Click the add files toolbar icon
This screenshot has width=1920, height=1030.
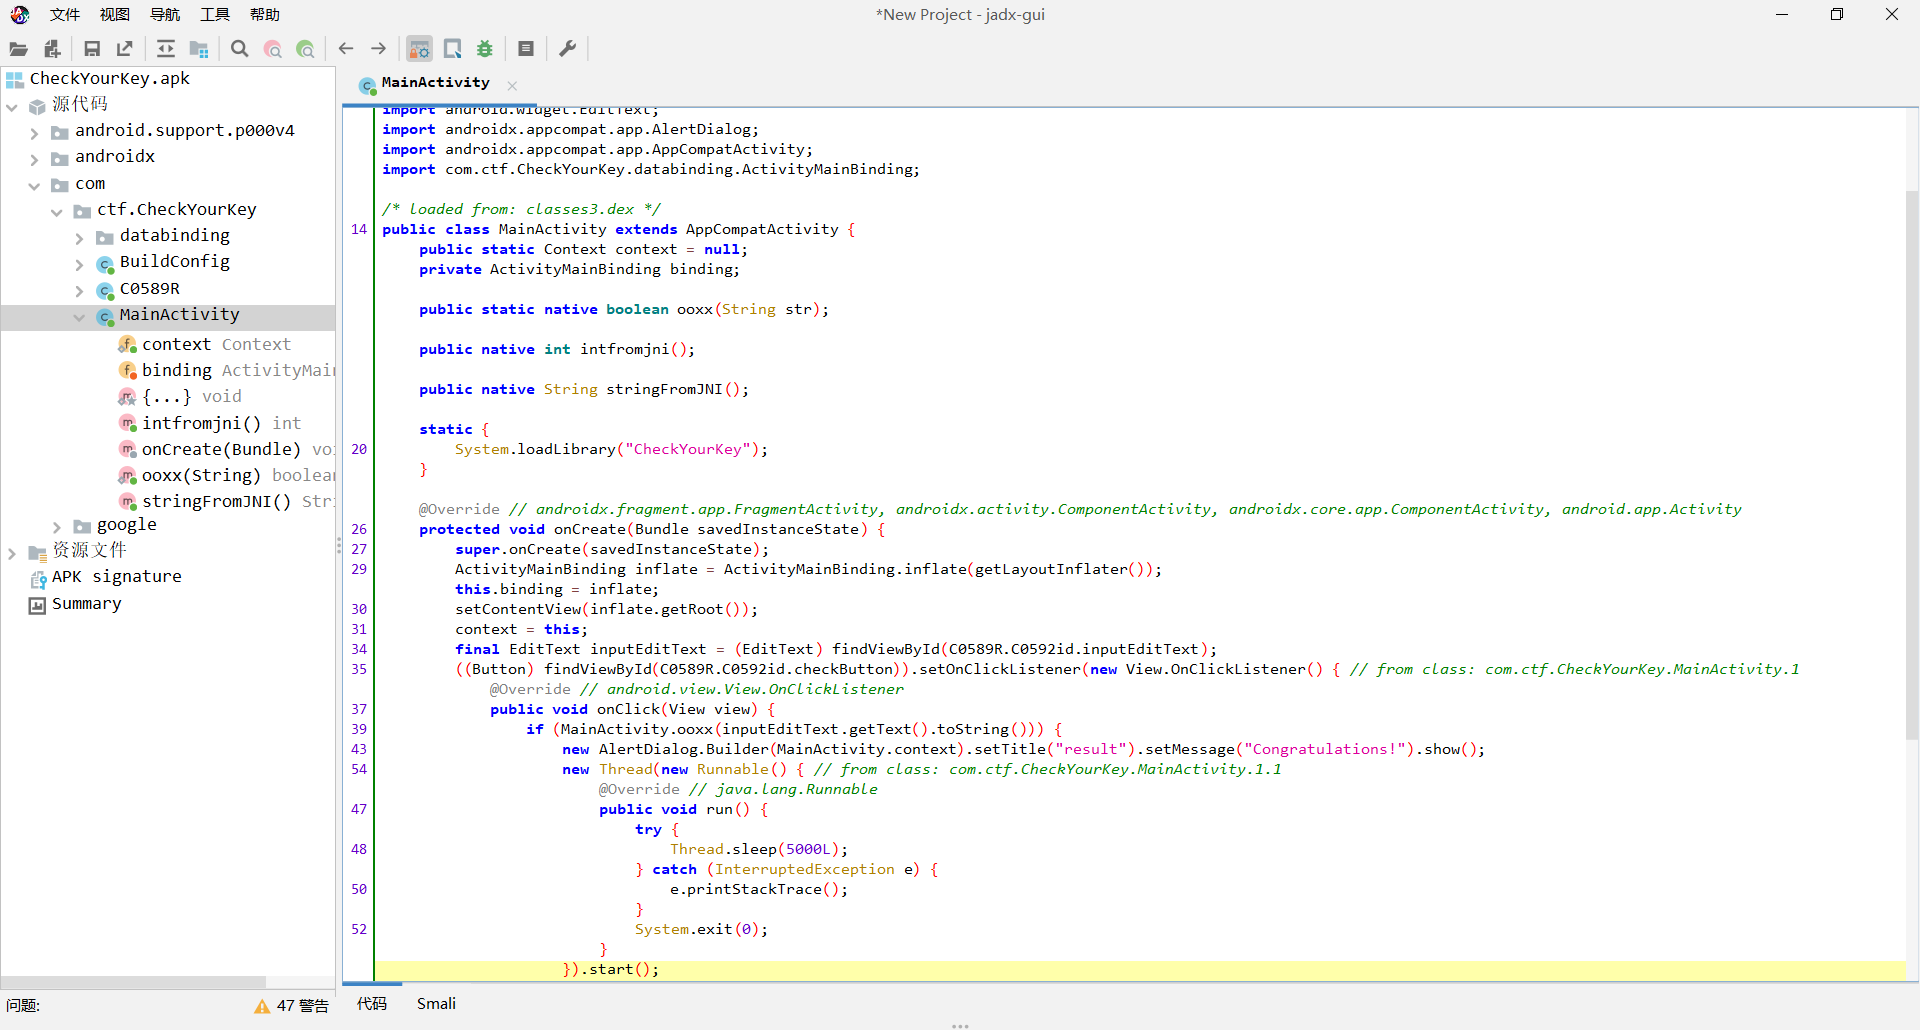point(52,49)
